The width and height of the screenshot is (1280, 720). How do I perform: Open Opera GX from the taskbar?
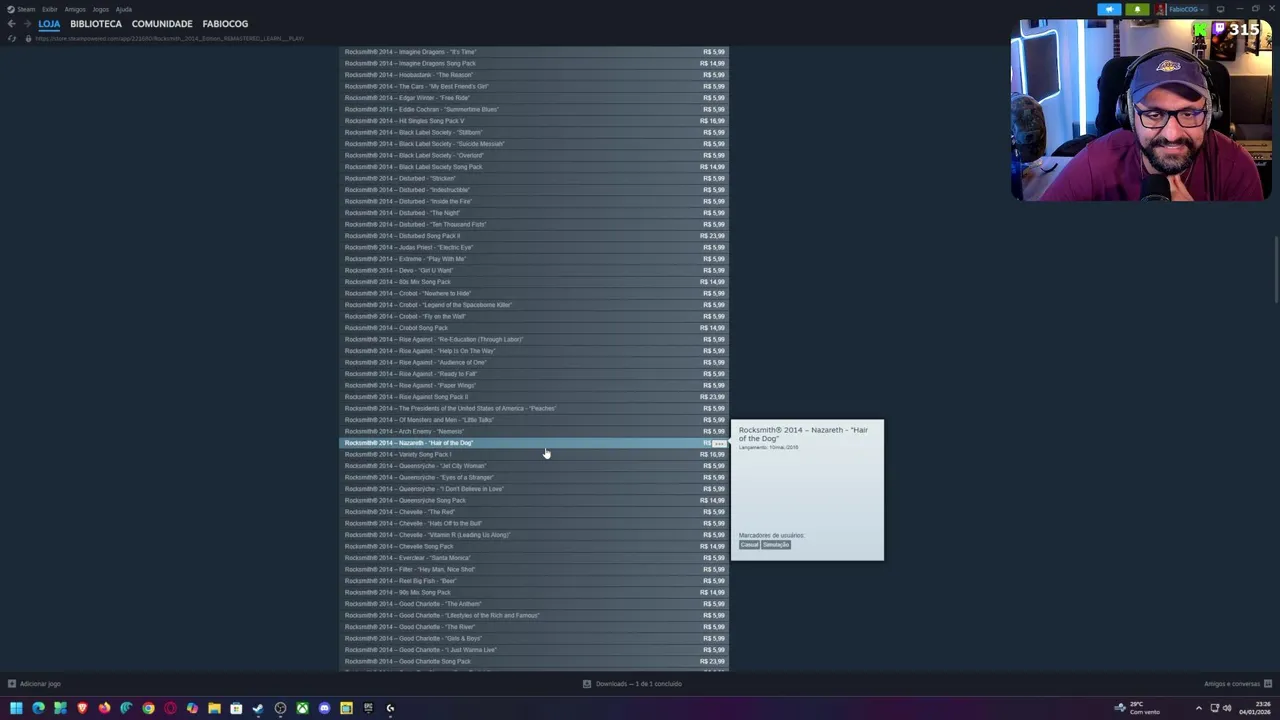[170, 708]
